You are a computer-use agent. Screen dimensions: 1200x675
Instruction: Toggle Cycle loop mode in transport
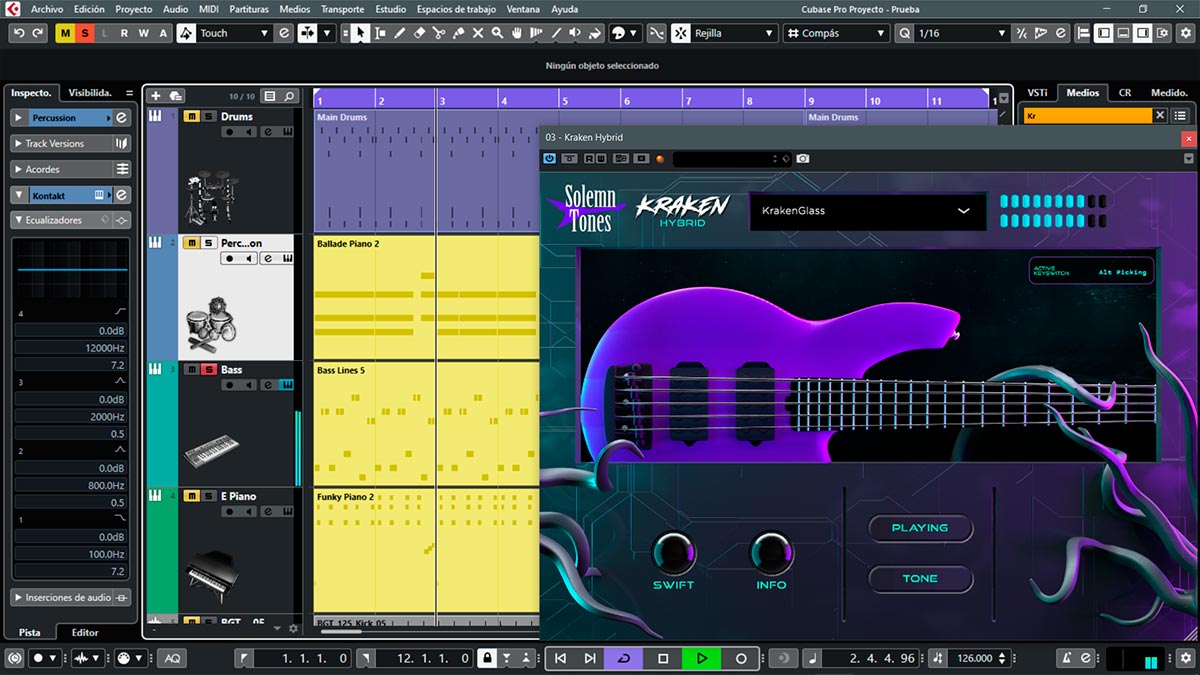624,658
